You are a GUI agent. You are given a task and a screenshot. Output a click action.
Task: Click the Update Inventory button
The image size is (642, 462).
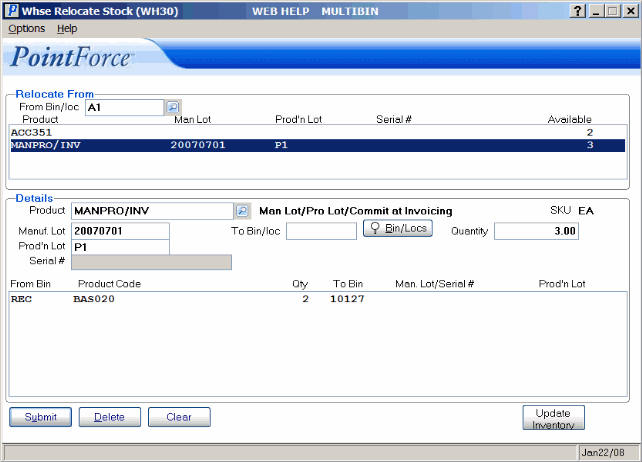[553, 418]
